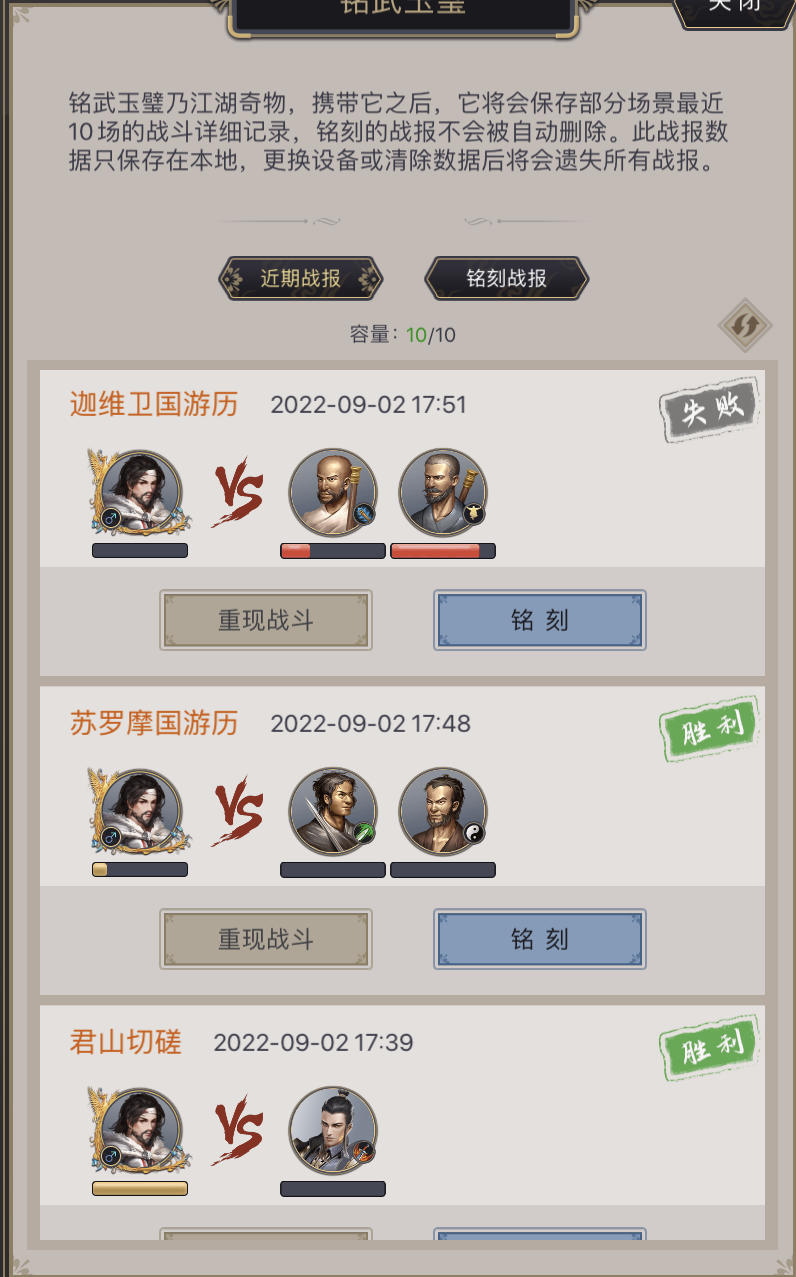The image size is (796, 1277).
Task: Engrave the 迦维卫国游历 battle report with 铭刻
Action: point(540,620)
